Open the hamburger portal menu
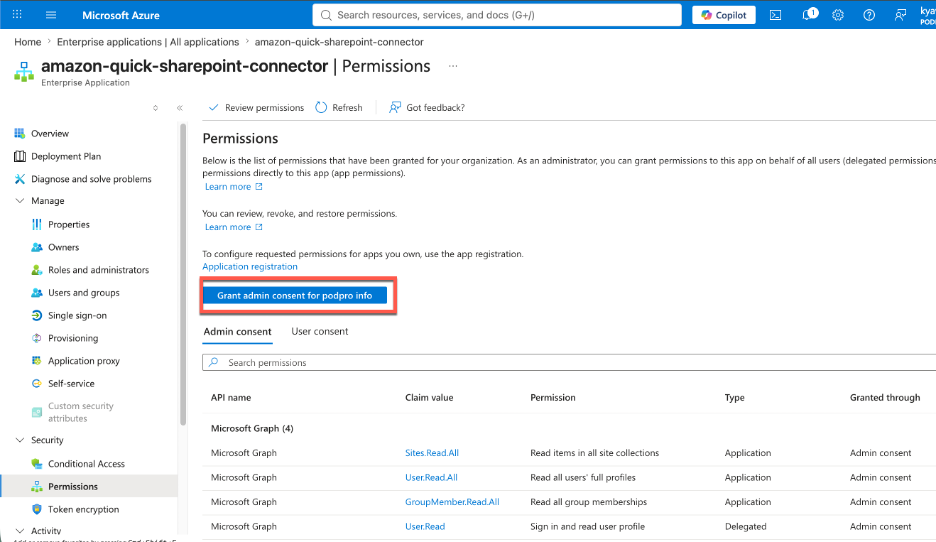This screenshot has height=542, width=936. [x=51, y=14]
